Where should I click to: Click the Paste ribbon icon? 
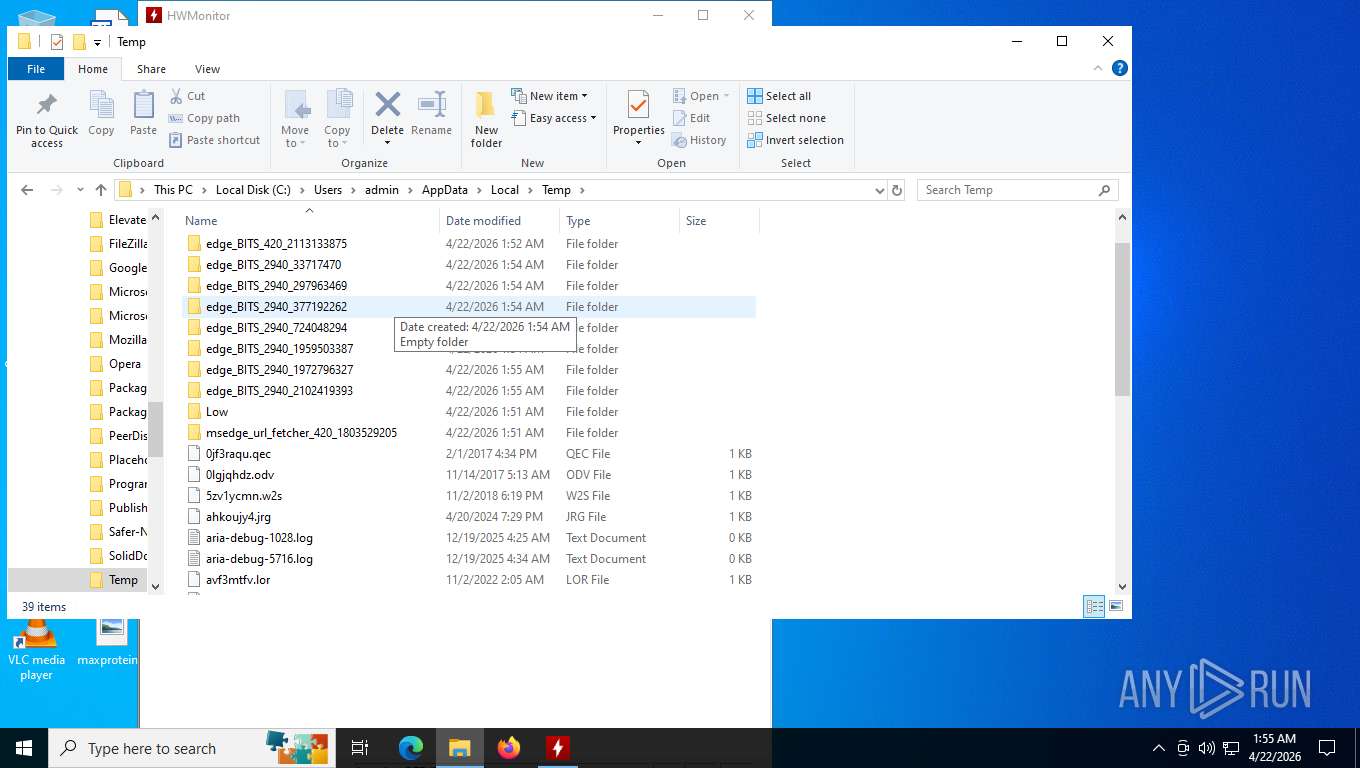(143, 114)
